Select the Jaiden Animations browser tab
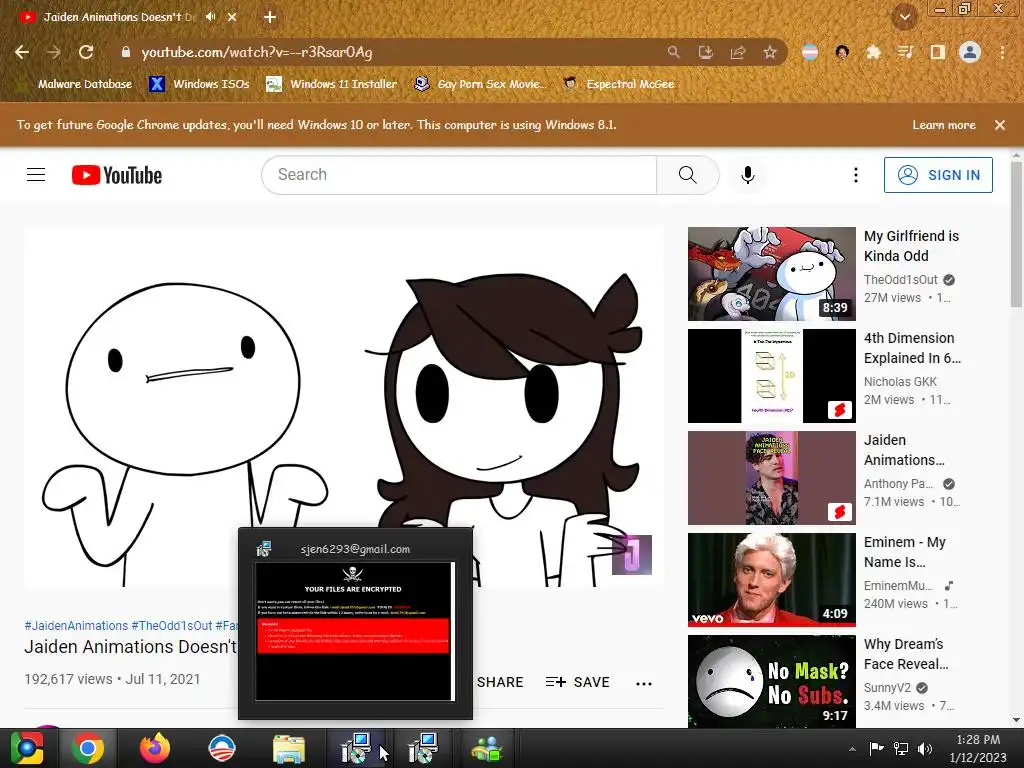The width and height of the screenshot is (1024, 768). point(118,17)
